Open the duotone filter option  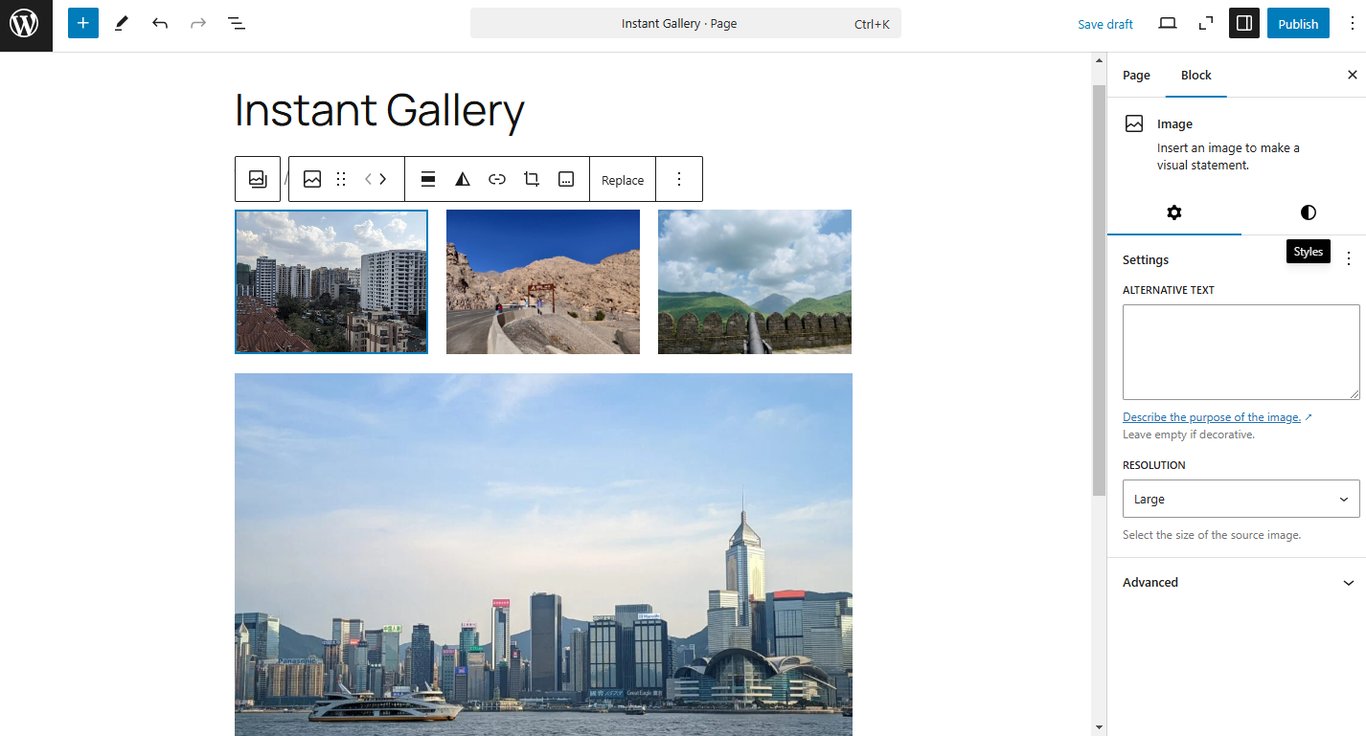point(462,179)
